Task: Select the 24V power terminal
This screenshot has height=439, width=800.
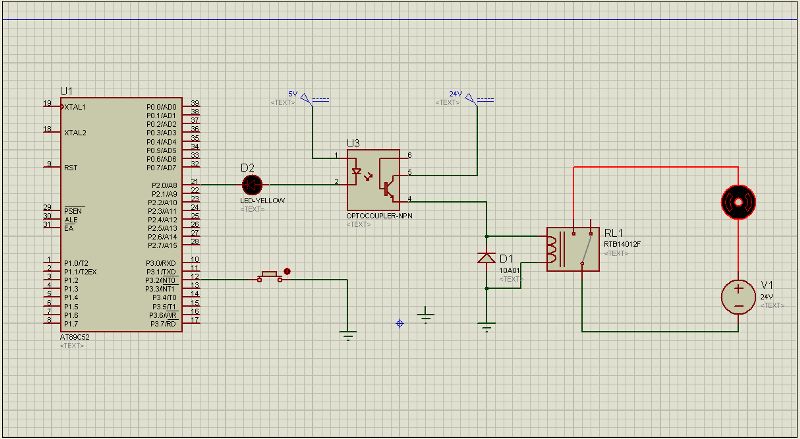Action: pos(476,100)
